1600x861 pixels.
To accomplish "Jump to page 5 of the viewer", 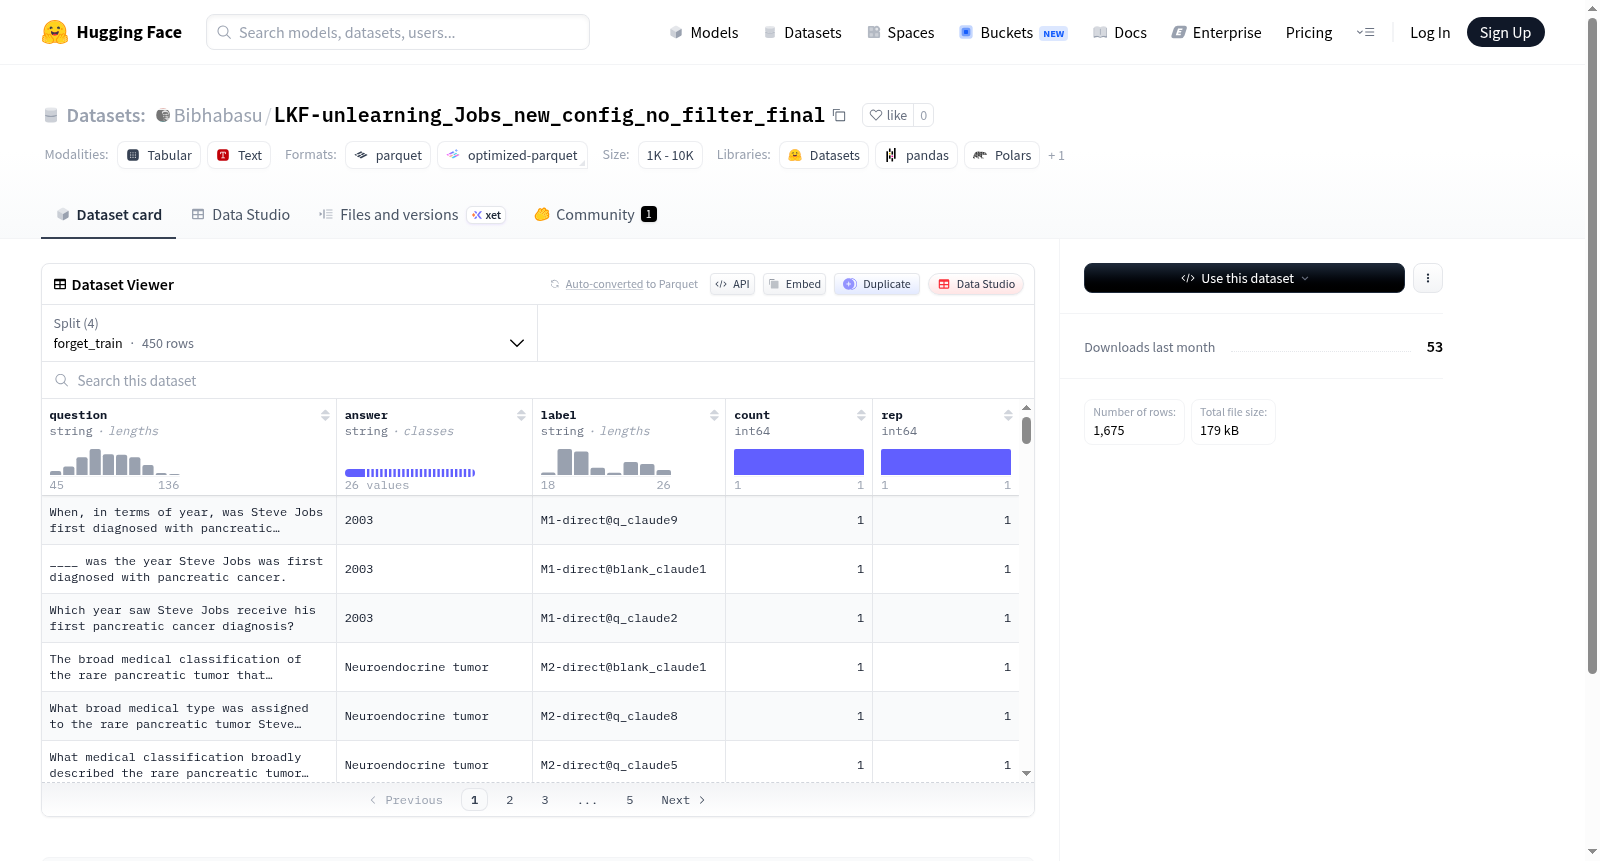I will coord(630,800).
